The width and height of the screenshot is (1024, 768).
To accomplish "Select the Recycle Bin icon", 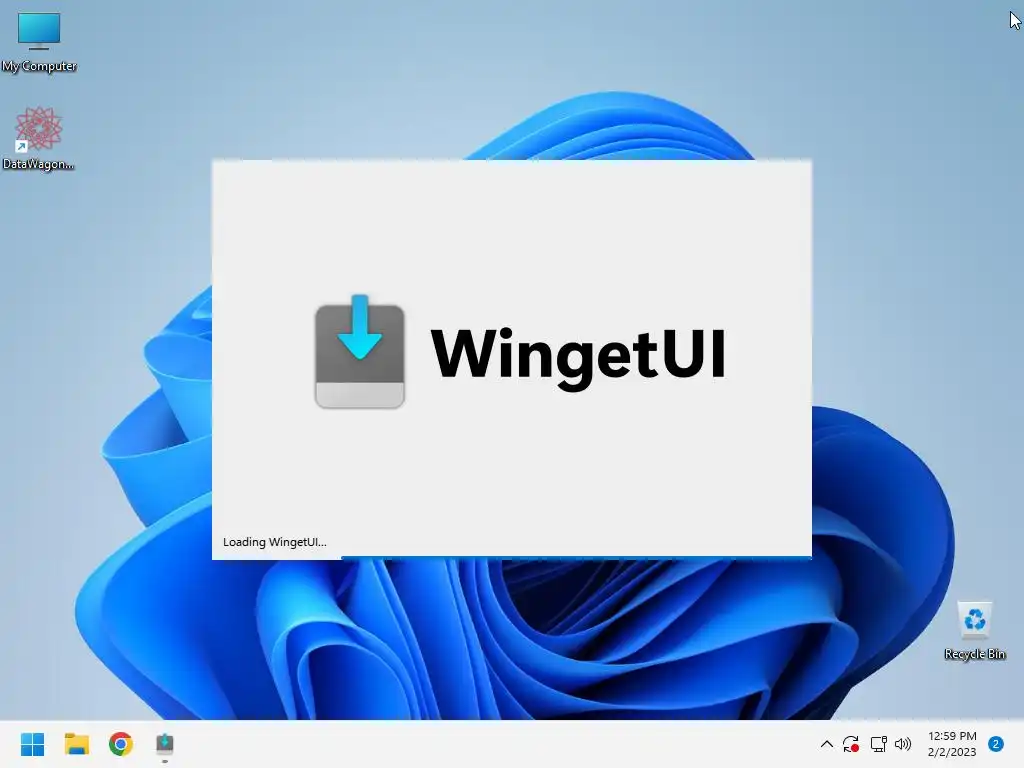I will coord(974,630).
